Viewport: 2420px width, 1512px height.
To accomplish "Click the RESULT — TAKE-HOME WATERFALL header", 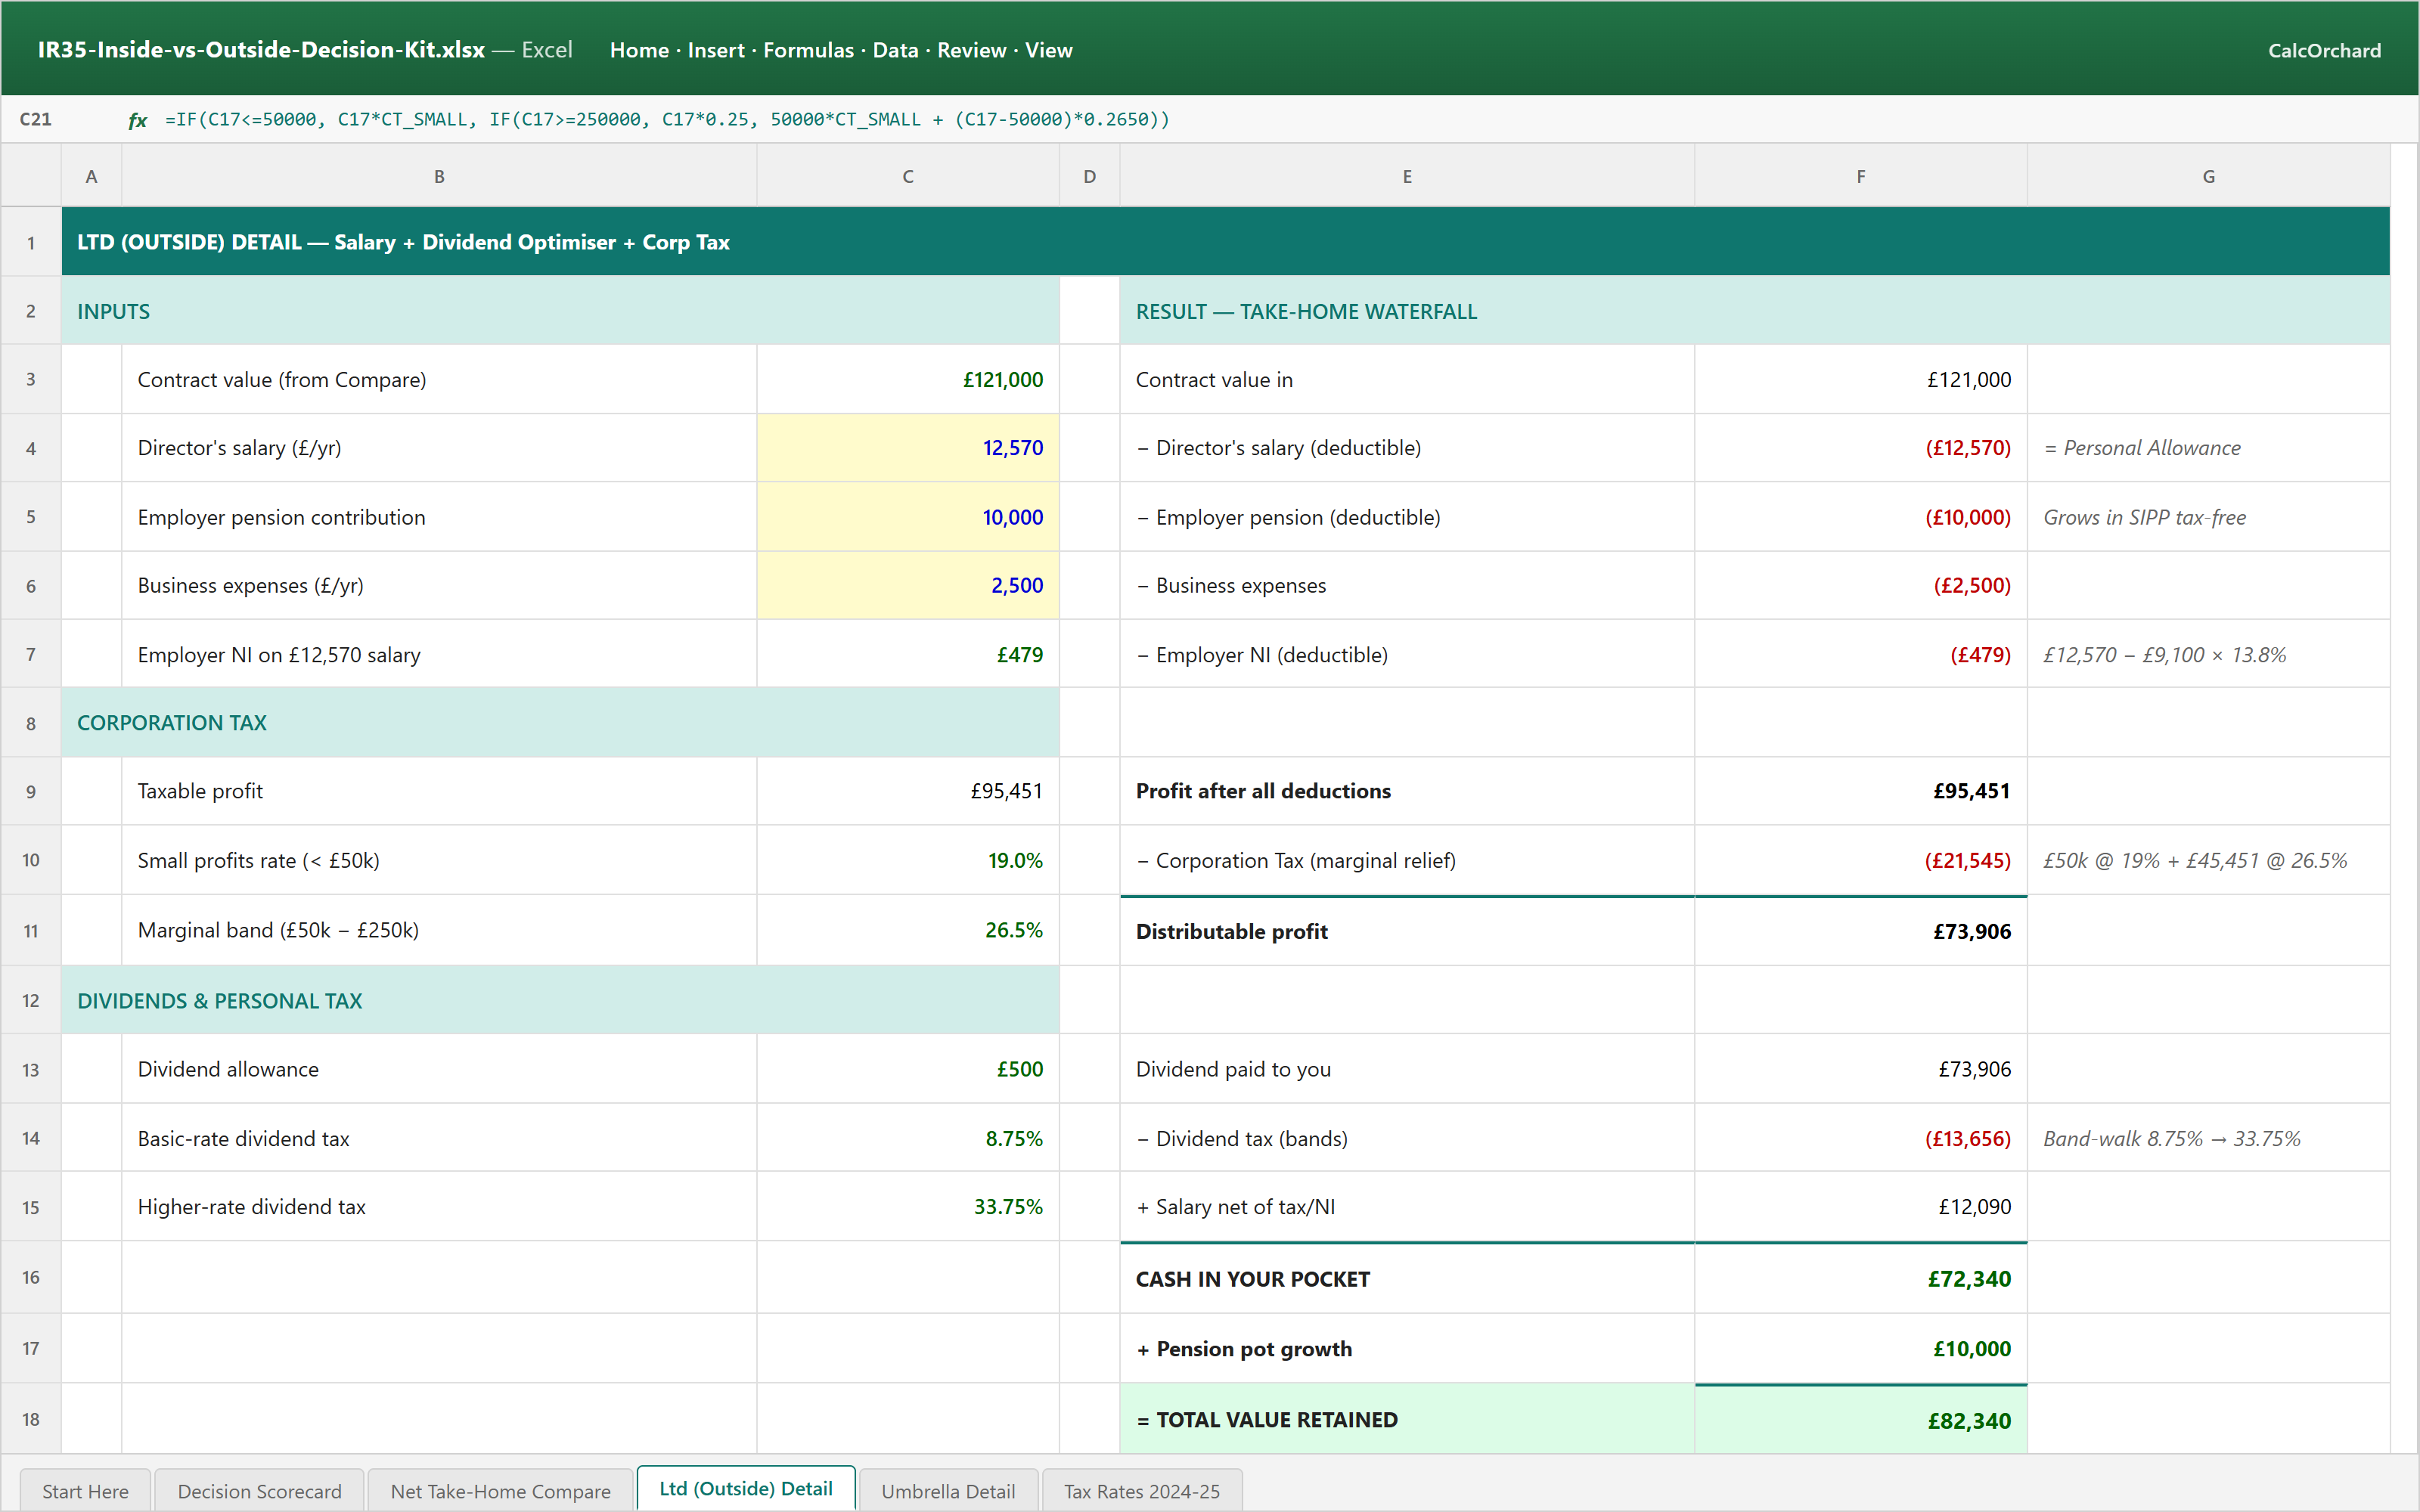I will 1754,311.
